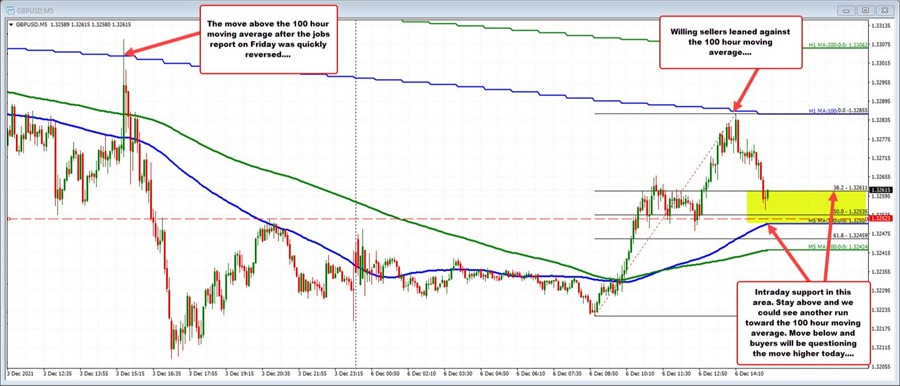Click the 3 Dec 15:15 time label

131,375
